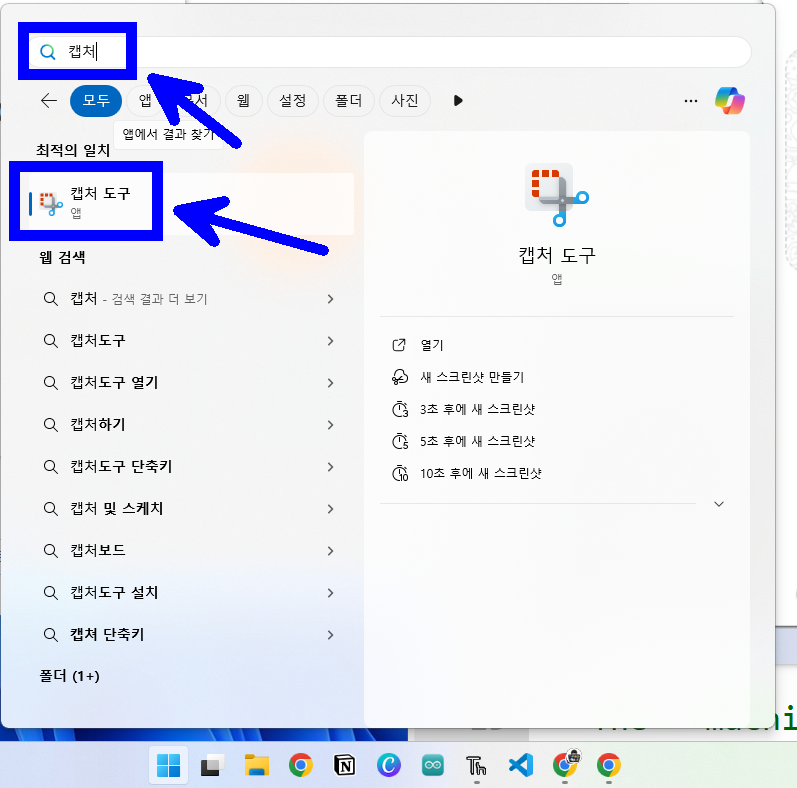This screenshot has width=797, height=788.
Task: Open the three-dot options menu
Action: tap(691, 101)
